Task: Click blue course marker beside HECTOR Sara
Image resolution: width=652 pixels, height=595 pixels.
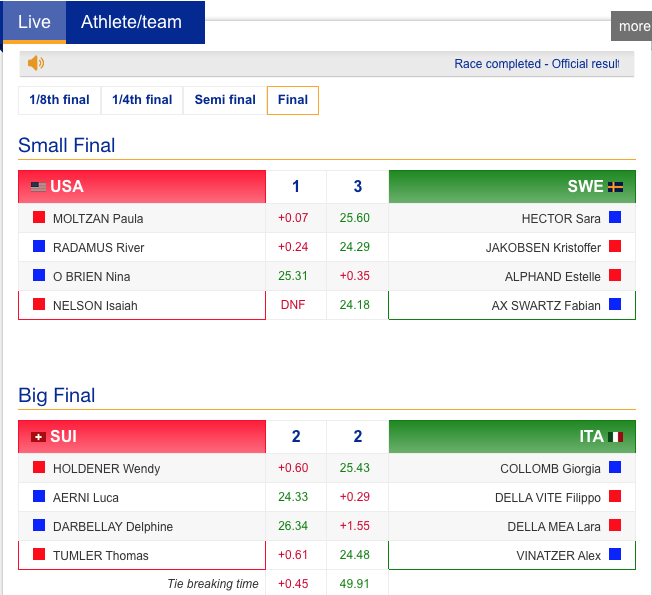Action: [x=615, y=218]
